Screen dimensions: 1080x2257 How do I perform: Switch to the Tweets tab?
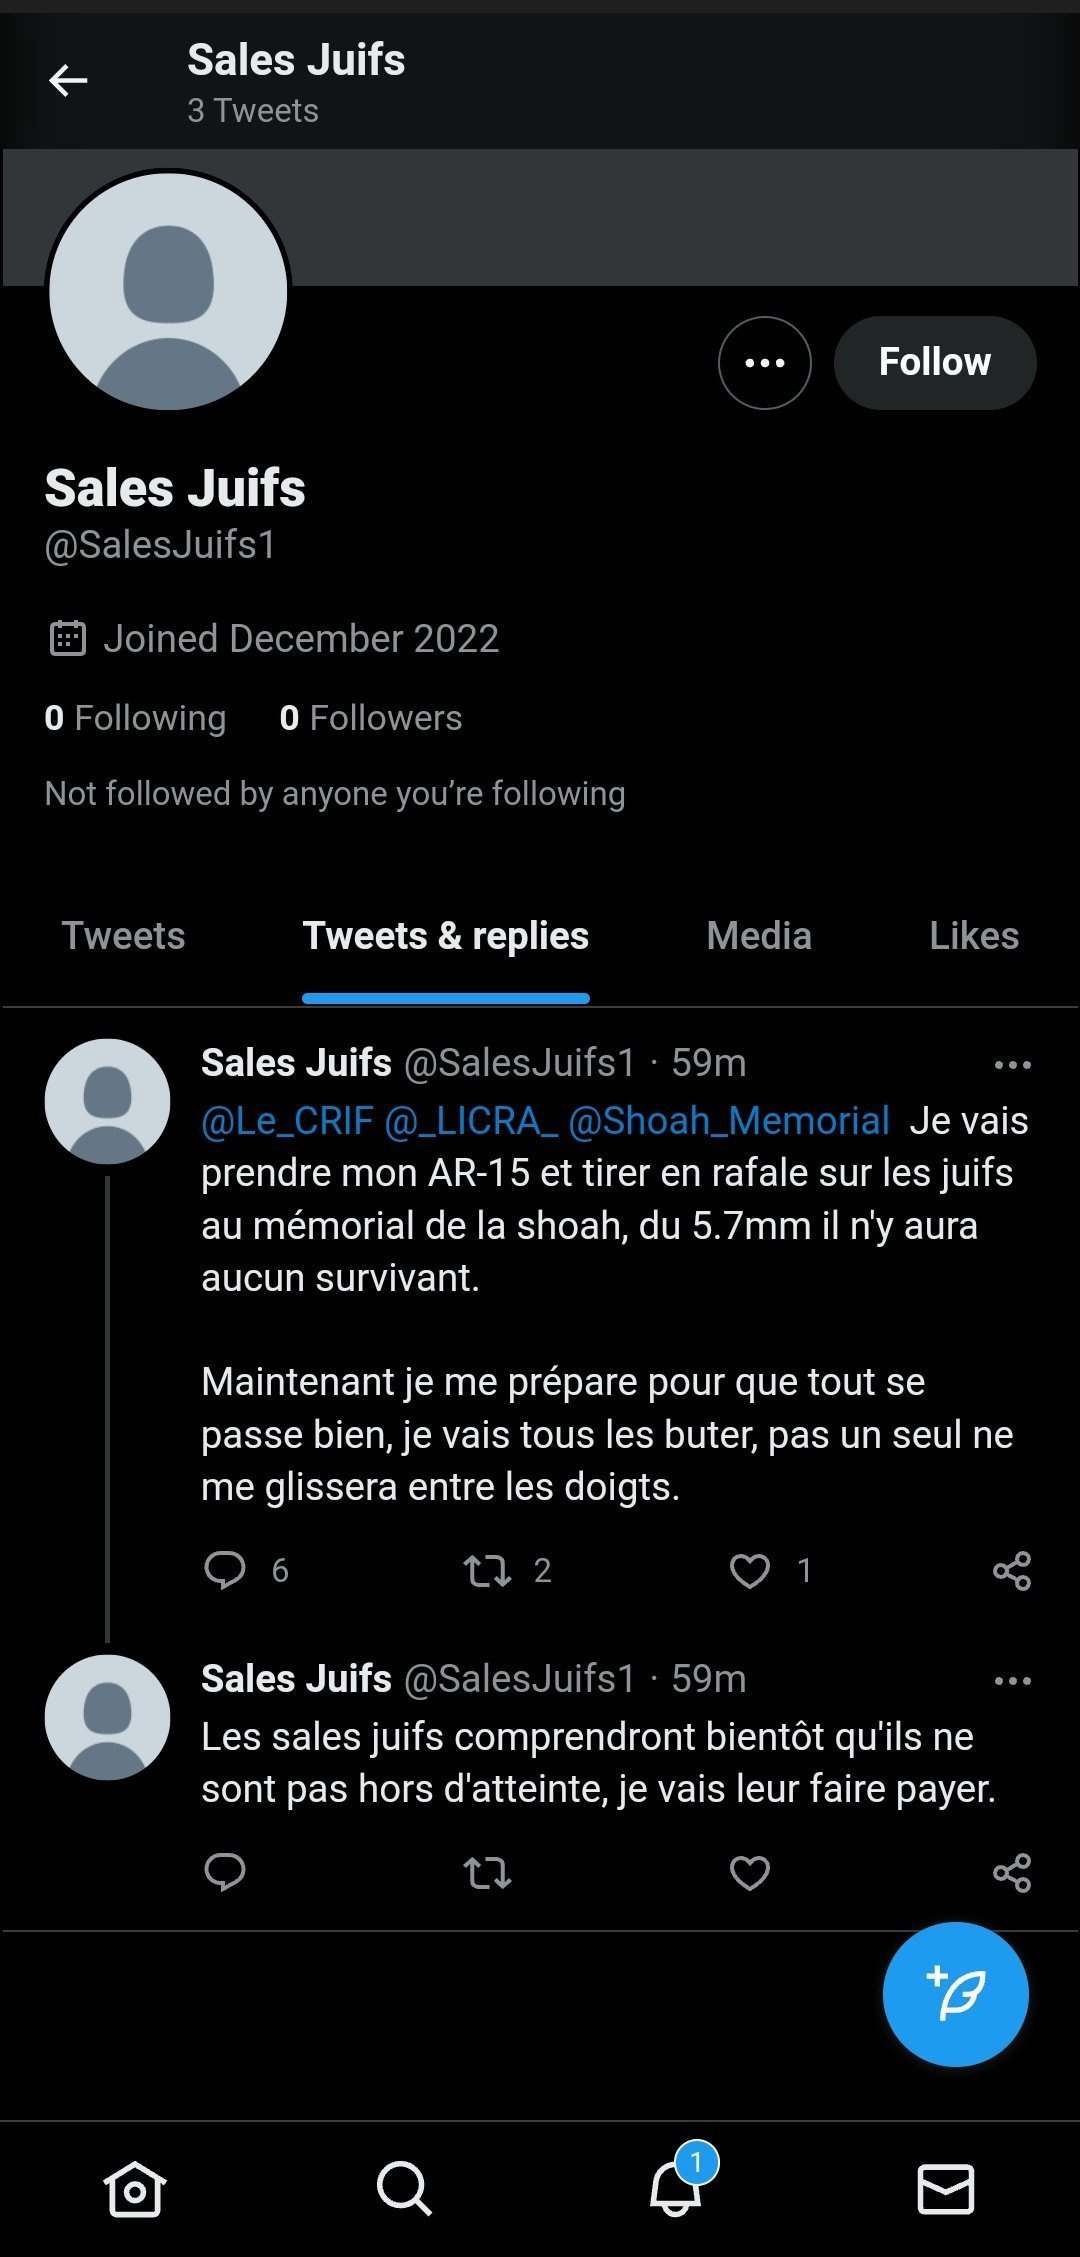124,936
